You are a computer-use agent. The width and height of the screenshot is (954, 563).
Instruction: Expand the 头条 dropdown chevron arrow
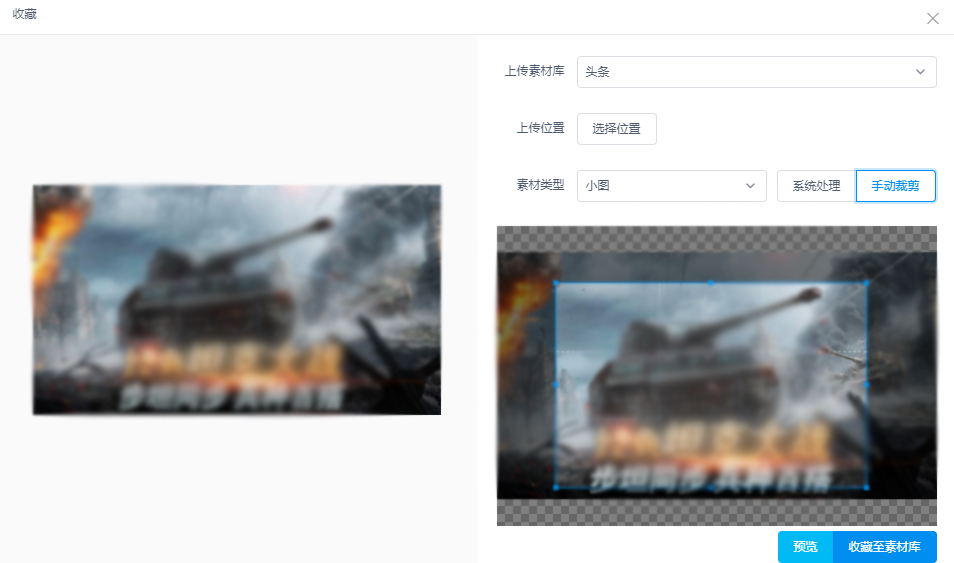tap(921, 72)
